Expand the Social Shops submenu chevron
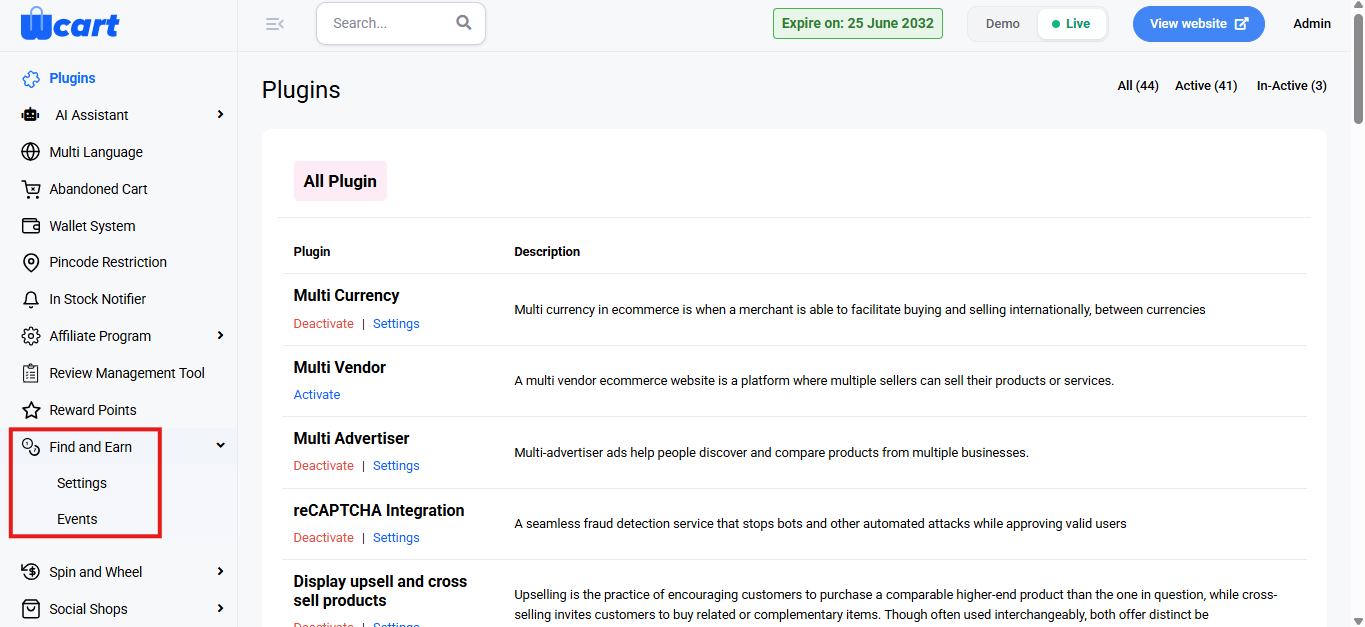The image size is (1365, 627). pyautogui.click(x=220, y=609)
